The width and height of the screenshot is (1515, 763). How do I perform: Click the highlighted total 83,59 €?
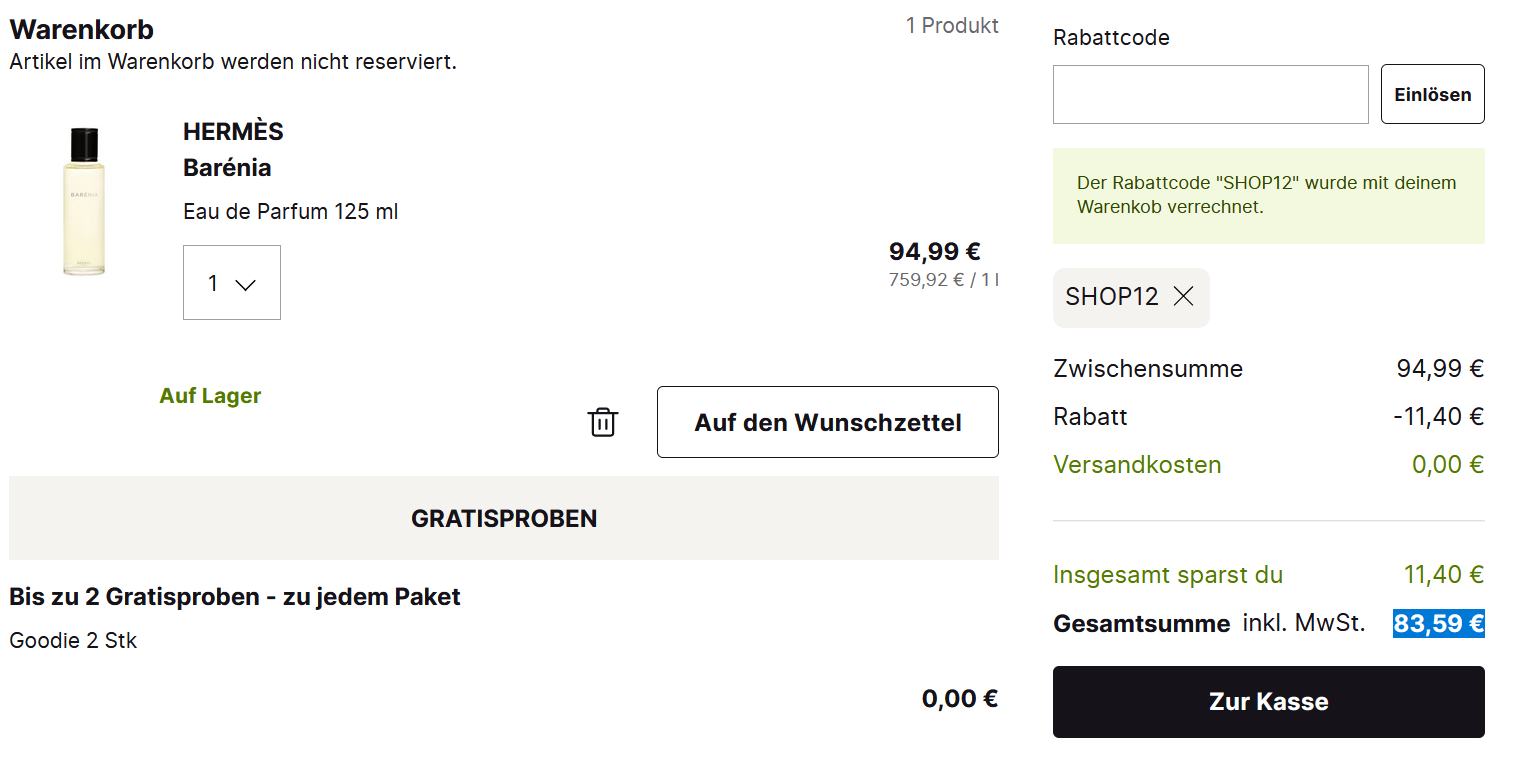1438,624
